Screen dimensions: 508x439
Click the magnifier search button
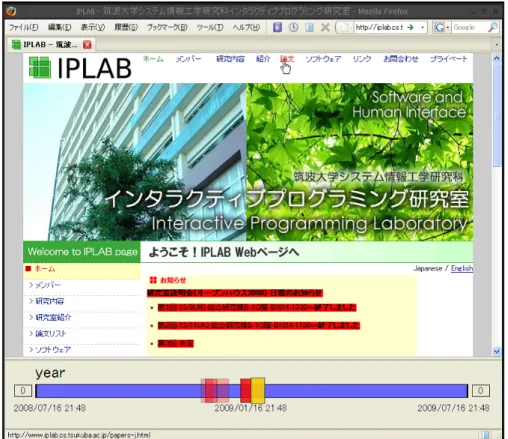coord(493,27)
